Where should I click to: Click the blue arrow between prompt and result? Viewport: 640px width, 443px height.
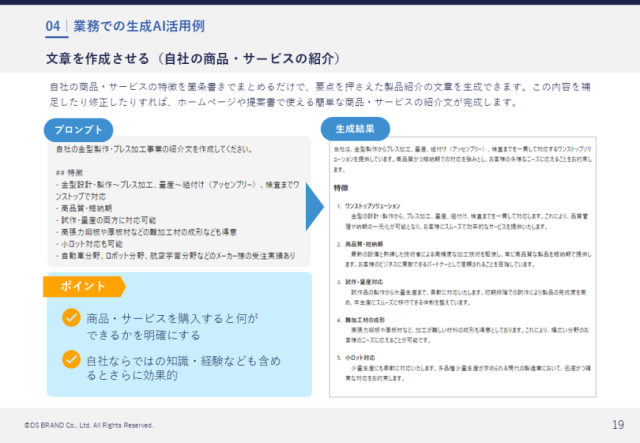click(x=315, y=207)
